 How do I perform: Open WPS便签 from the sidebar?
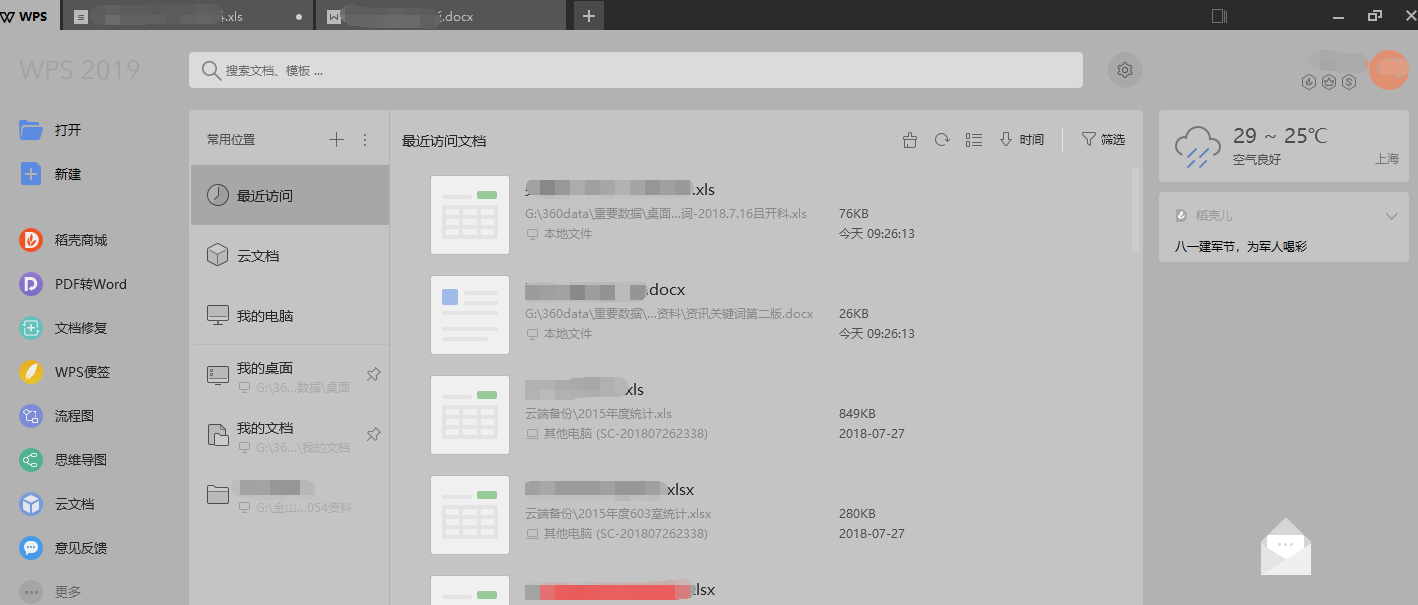pyautogui.click(x=64, y=372)
